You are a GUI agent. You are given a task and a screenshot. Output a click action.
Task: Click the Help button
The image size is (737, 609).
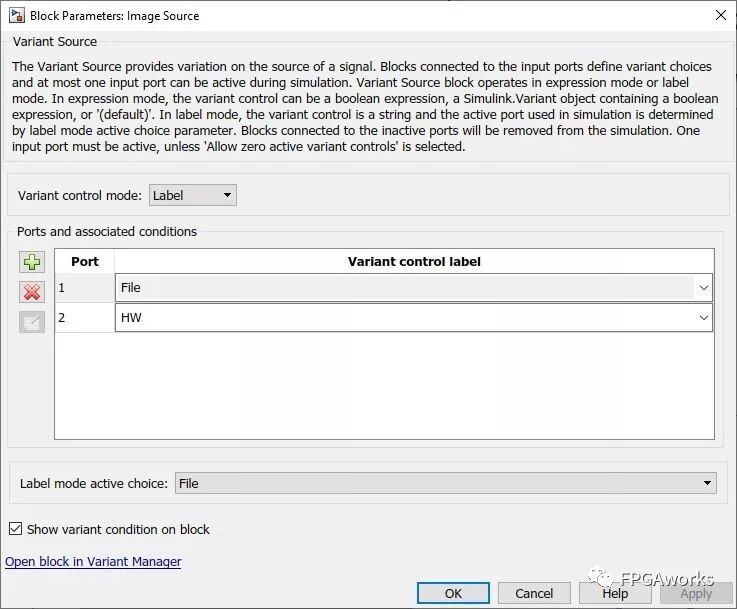[615, 593]
